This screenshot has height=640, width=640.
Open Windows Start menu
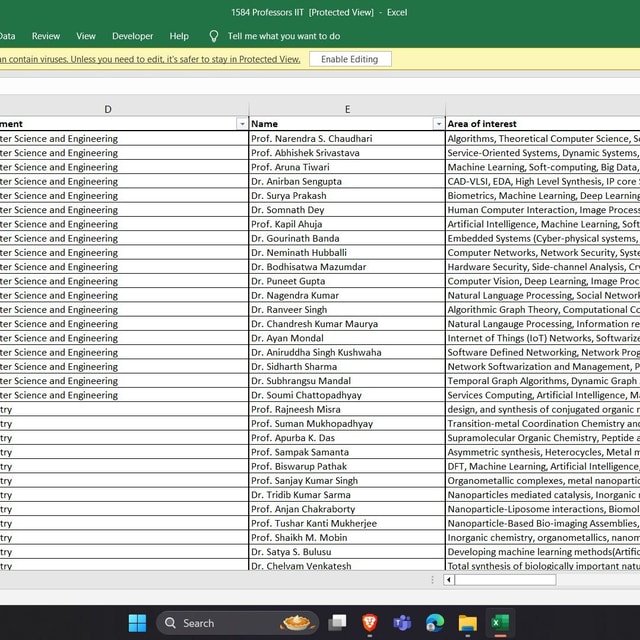click(x=137, y=623)
